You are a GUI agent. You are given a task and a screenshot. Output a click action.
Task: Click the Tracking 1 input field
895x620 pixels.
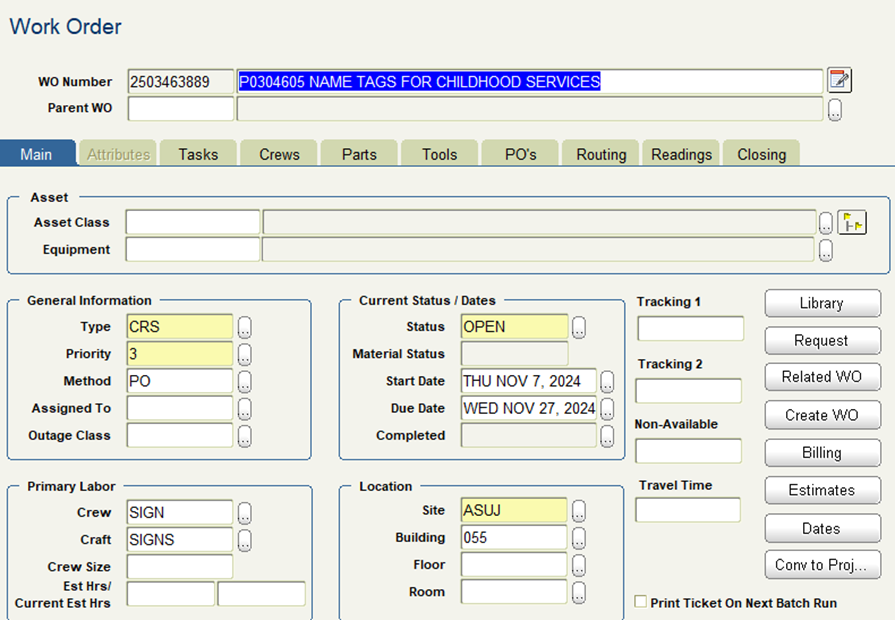(691, 329)
